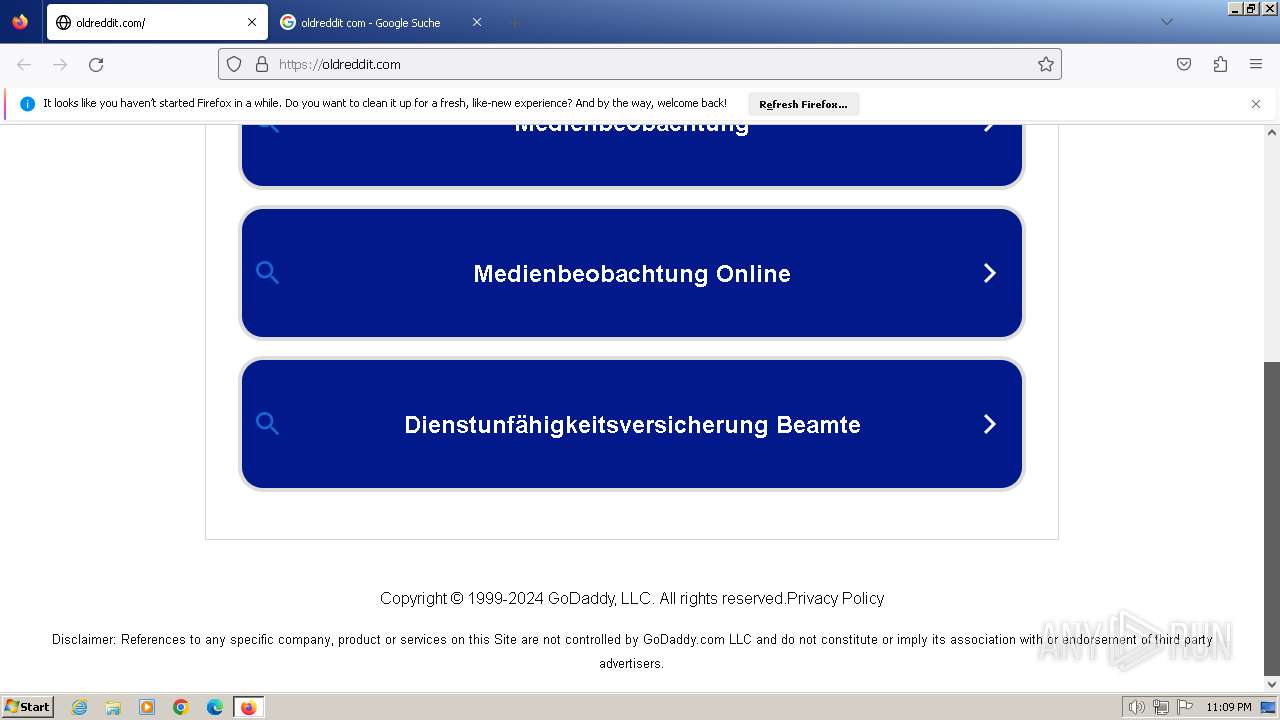
Task: Click the 11:09 PM system clock
Action: tap(1229, 707)
